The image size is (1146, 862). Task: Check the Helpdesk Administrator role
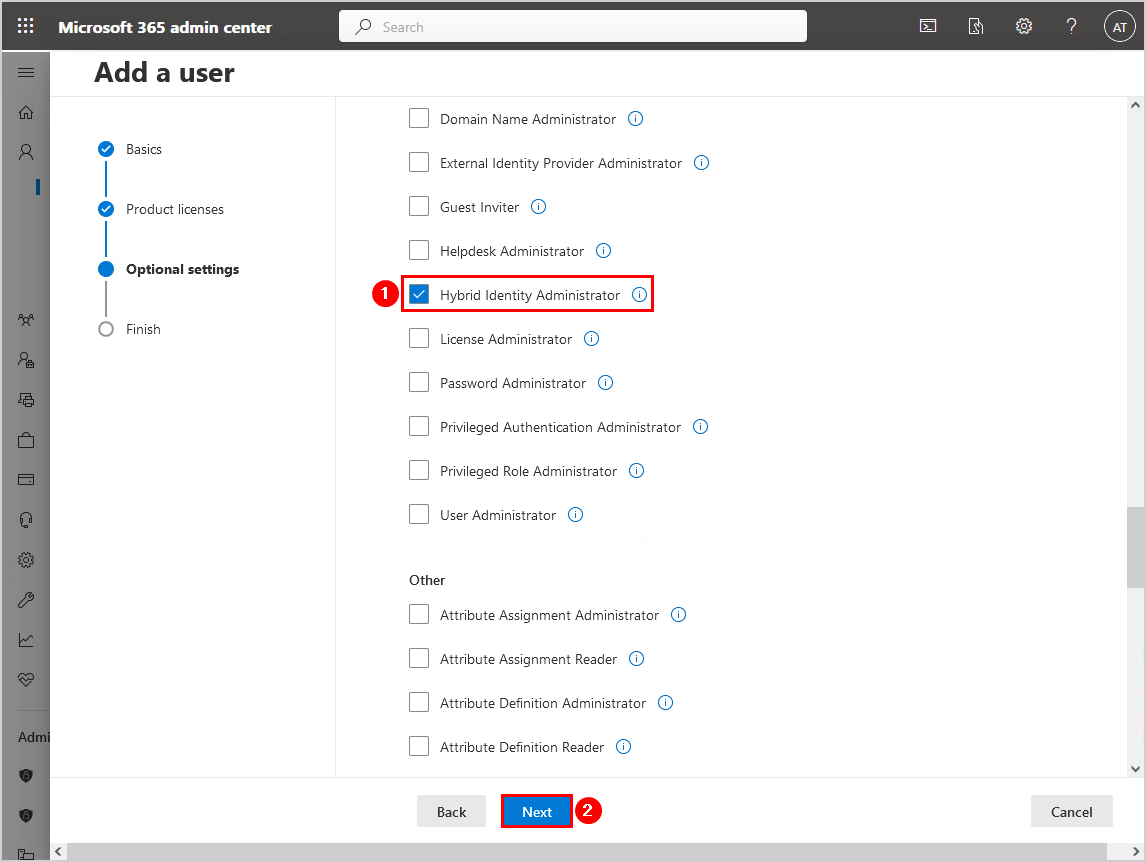pyautogui.click(x=419, y=251)
